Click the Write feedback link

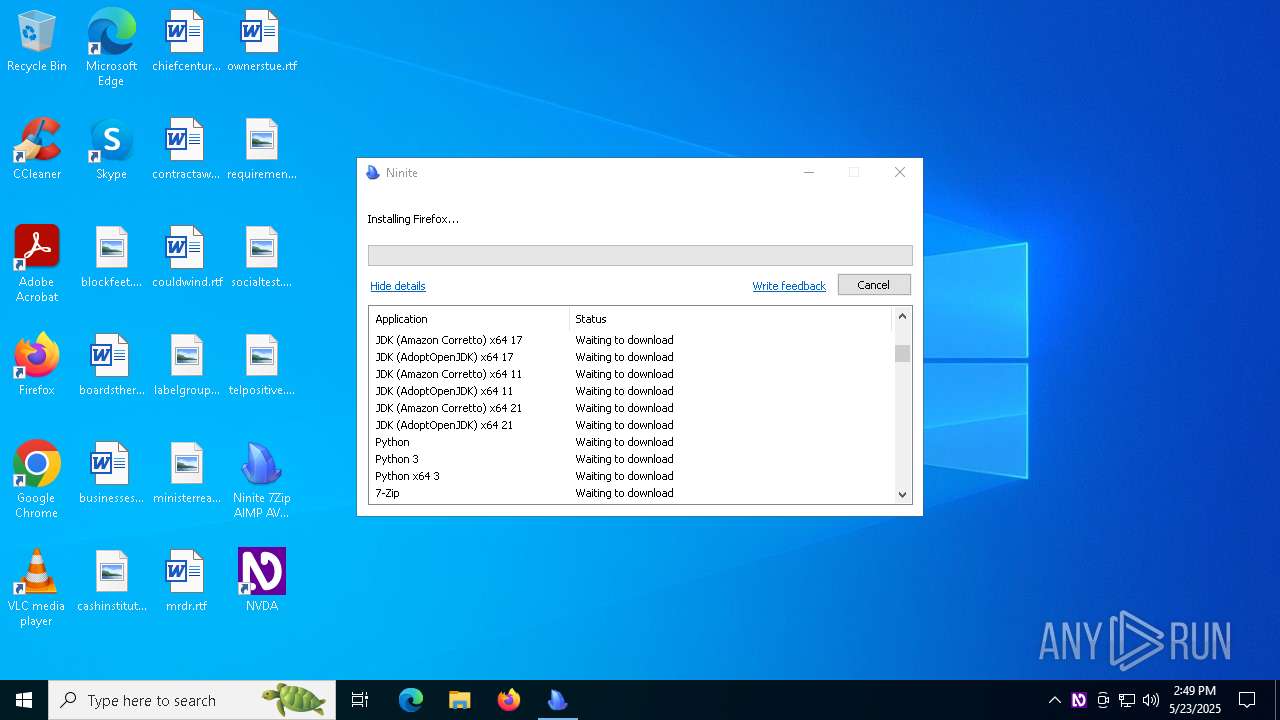[x=789, y=286]
